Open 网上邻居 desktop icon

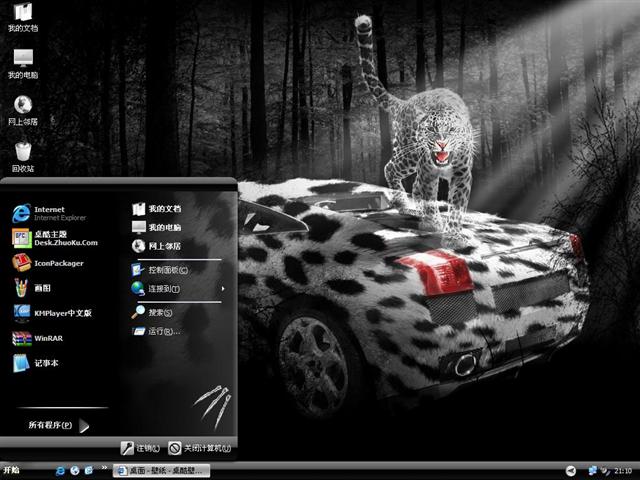[x=23, y=110]
